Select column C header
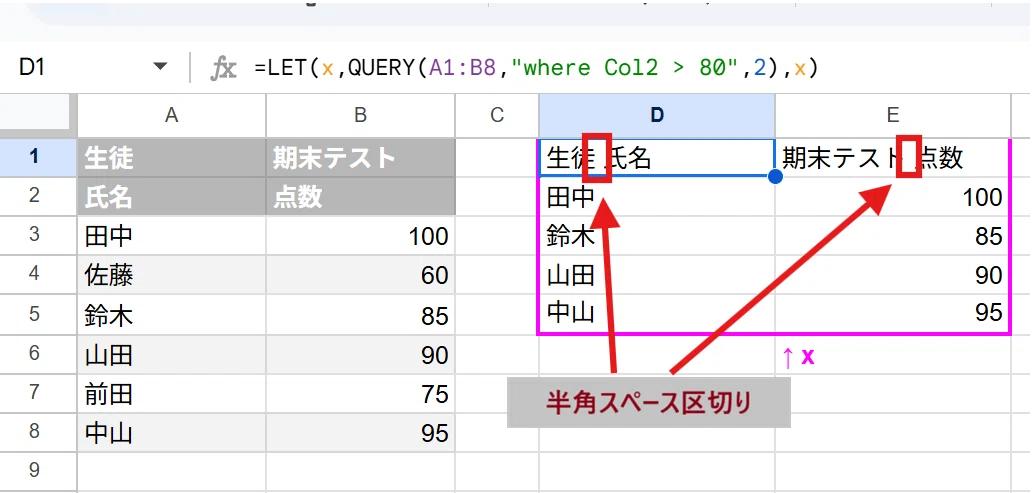 click(497, 115)
